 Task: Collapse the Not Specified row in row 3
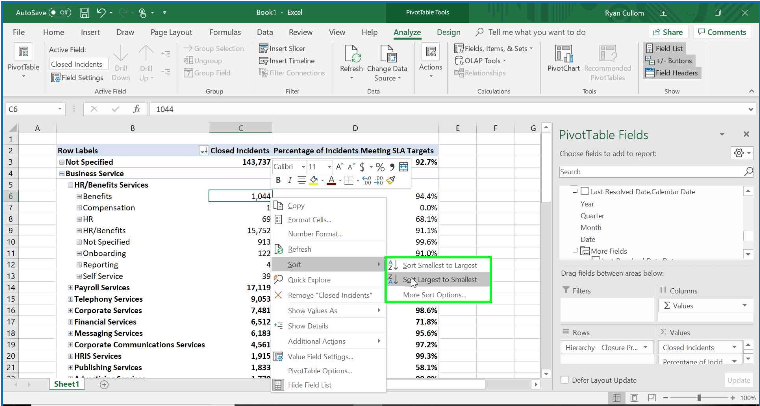click(62, 162)
